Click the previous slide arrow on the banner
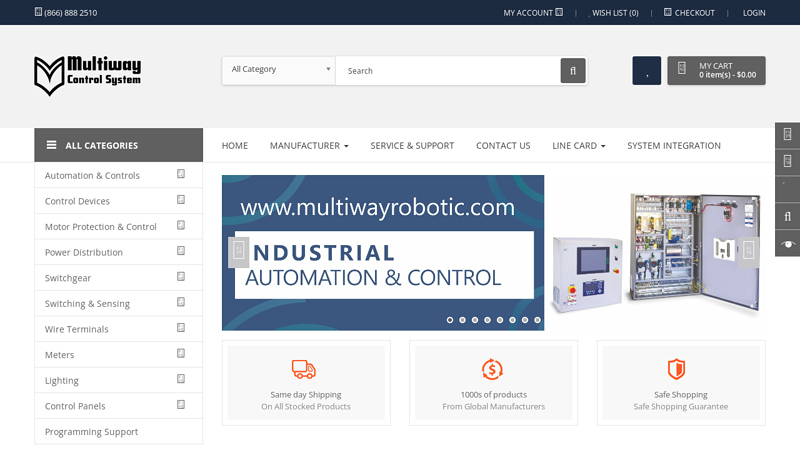 [238, 252]
